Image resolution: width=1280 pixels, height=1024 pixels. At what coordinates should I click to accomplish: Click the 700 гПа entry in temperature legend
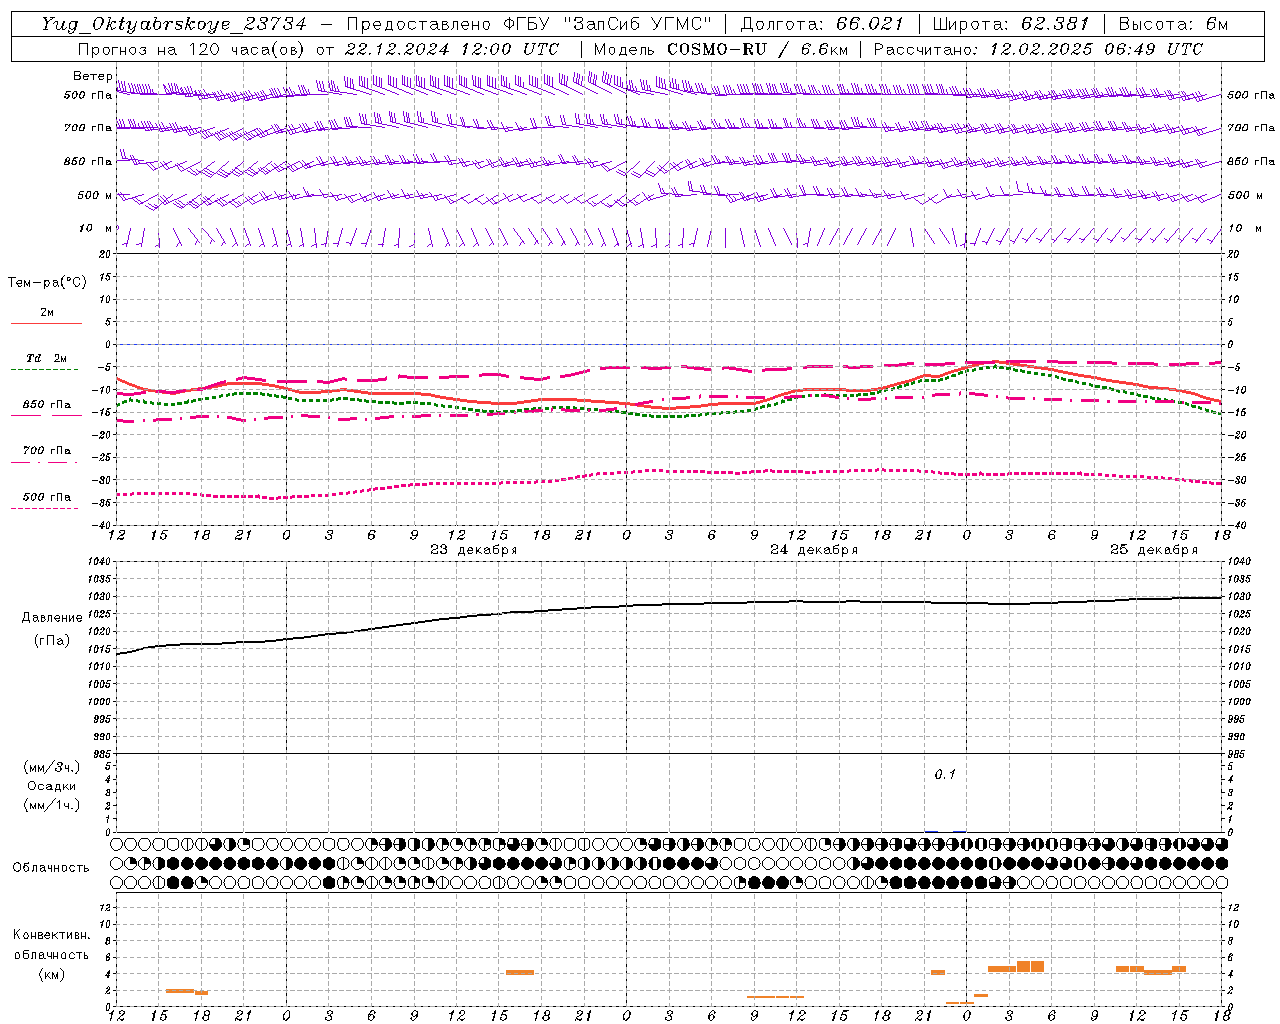[x=47, y=451]
